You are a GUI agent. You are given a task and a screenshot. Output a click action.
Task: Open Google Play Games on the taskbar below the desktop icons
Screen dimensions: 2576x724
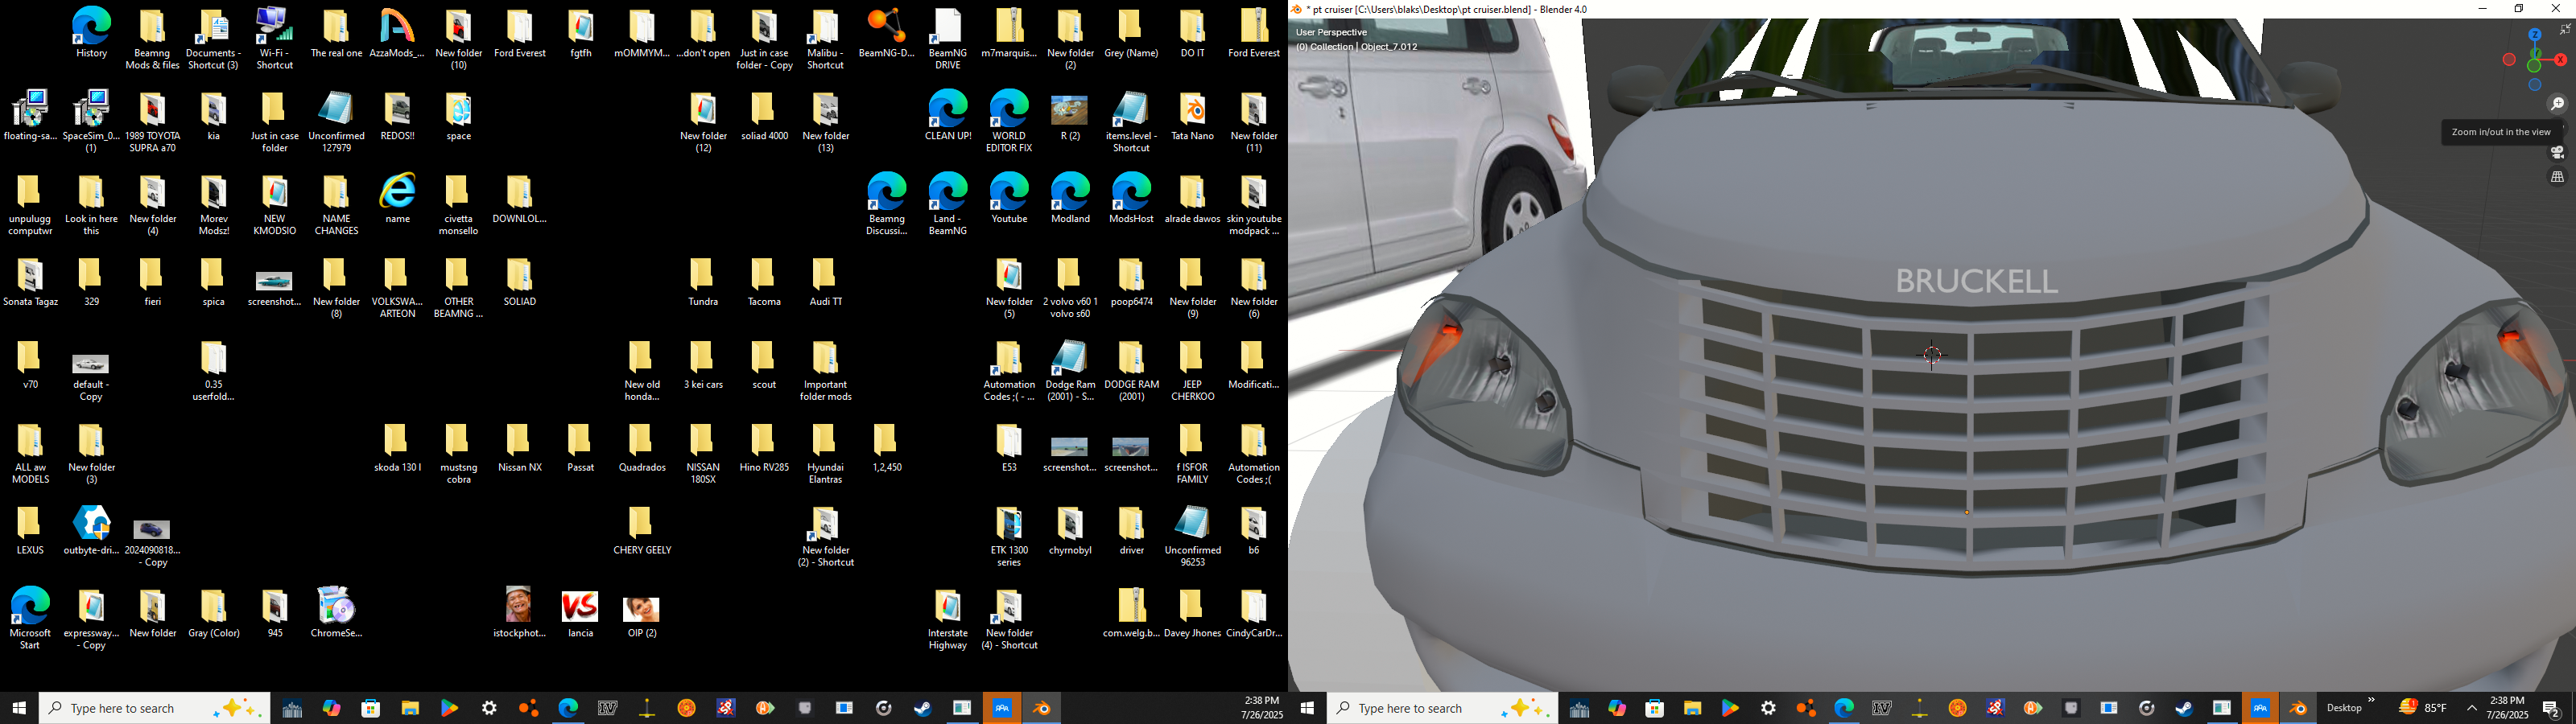tap(449, 709)
